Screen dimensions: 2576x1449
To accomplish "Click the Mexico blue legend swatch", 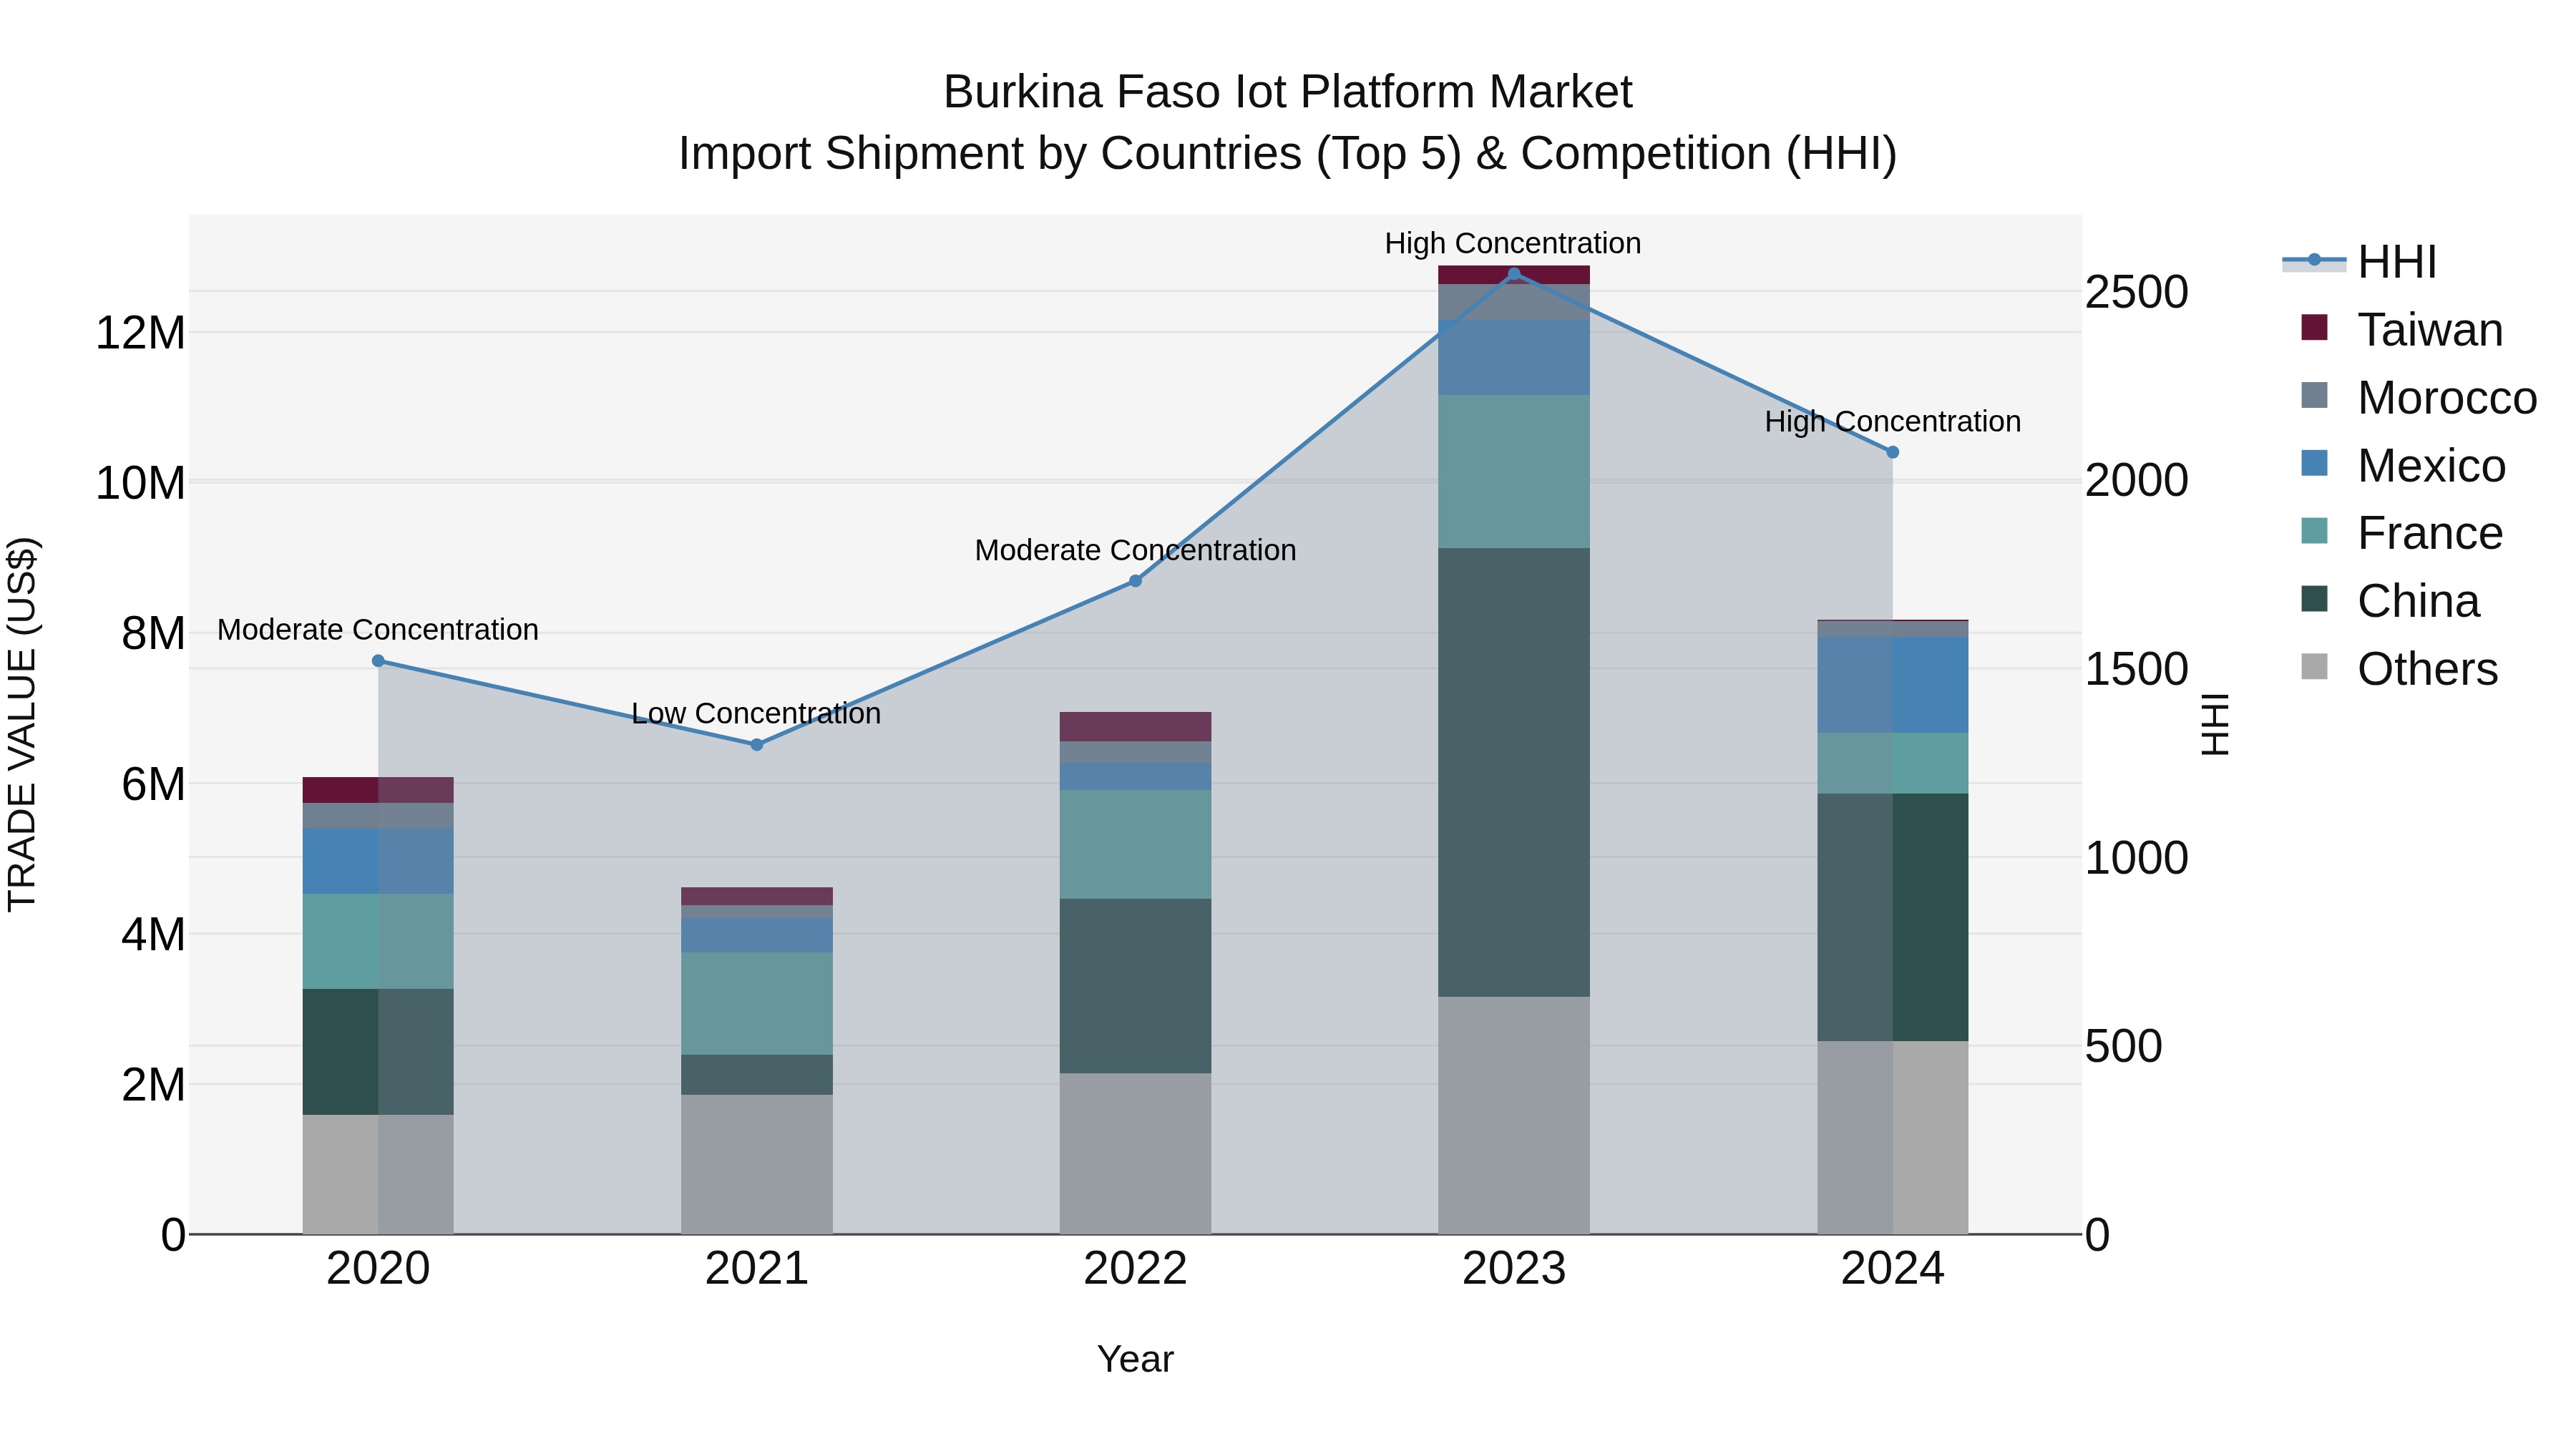I will tap(2314, 463).
